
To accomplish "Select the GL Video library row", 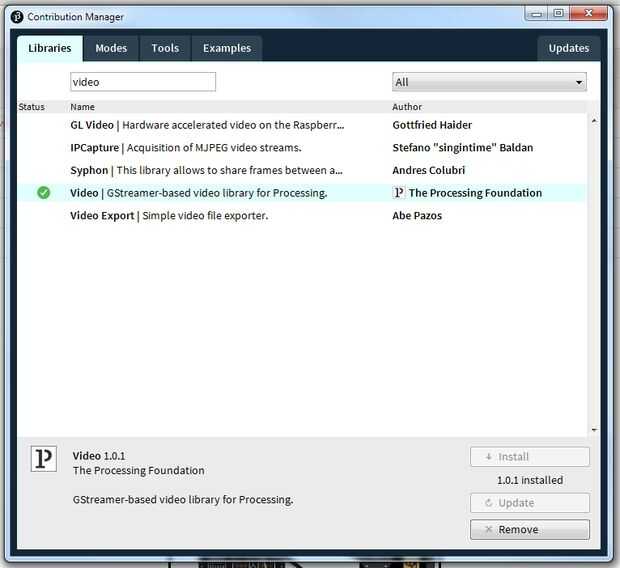I will [x=302, y=125].
